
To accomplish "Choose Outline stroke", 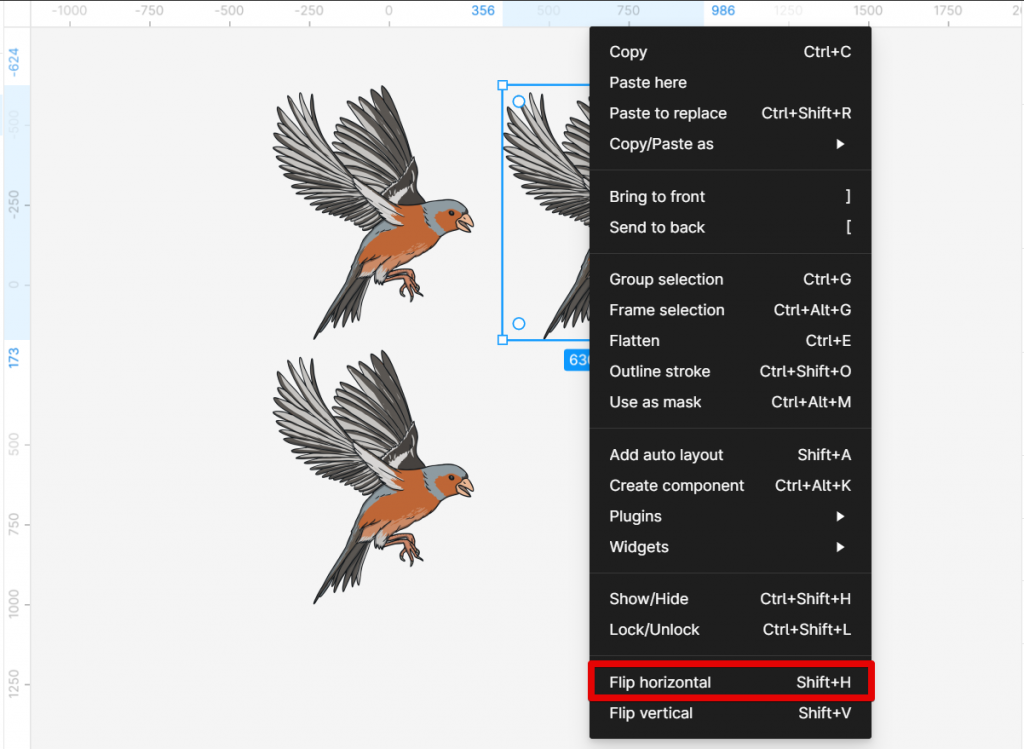I will 660,371.
